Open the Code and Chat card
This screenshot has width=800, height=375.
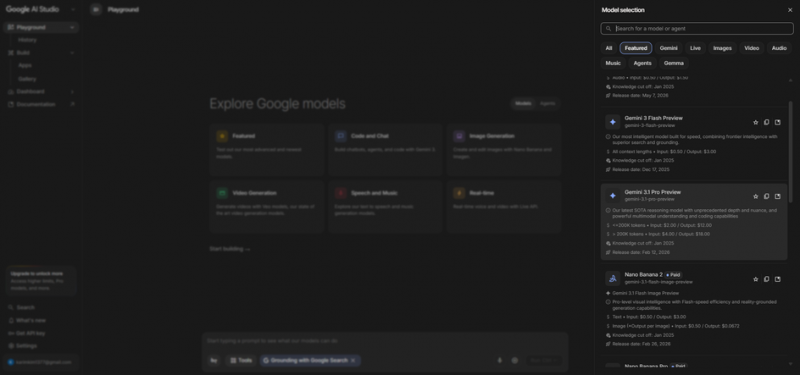click(385, 149)
